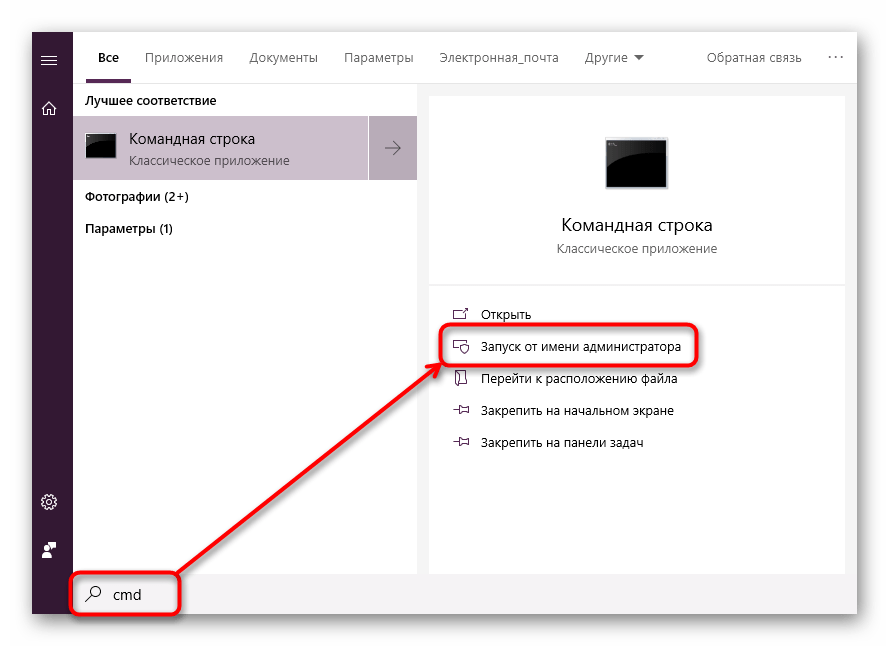
Task: Open the hamburger menu in the sidebar
Action: point(49,60)
